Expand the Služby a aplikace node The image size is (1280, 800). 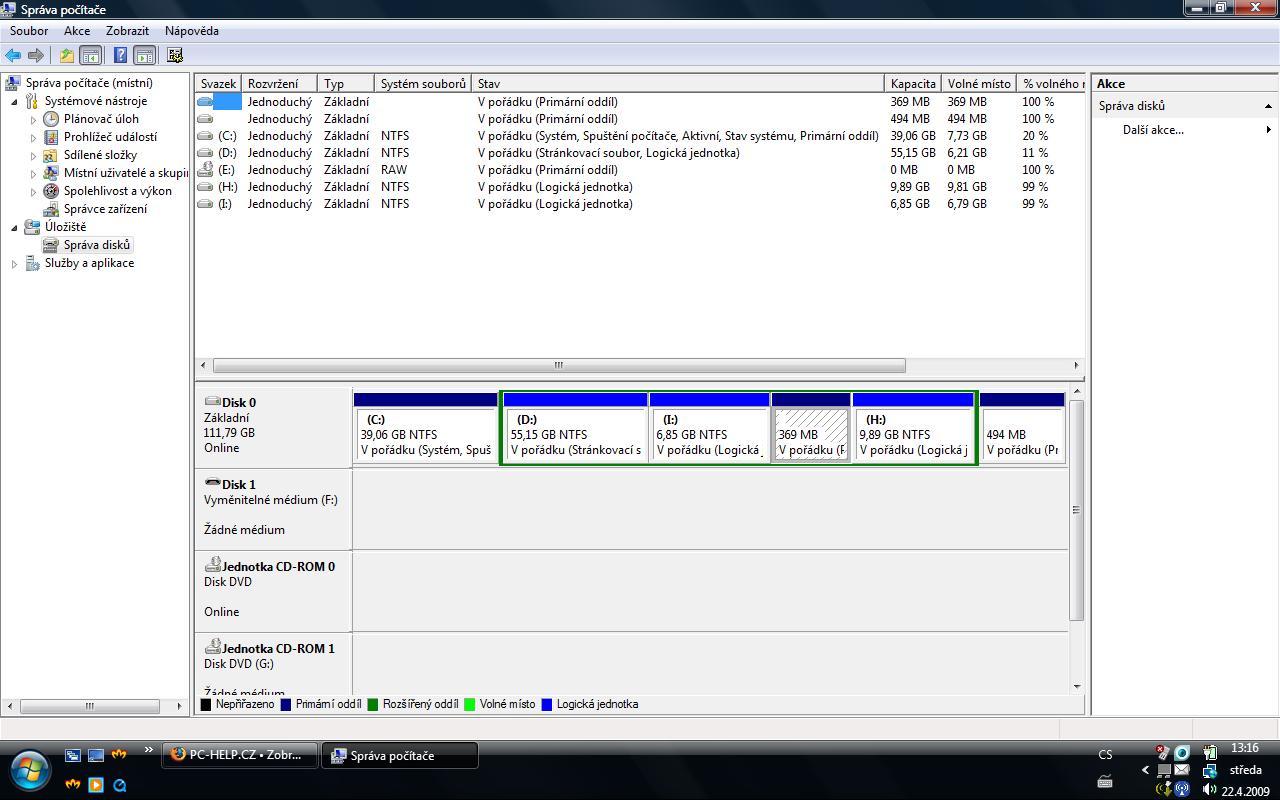coord(15,264)
